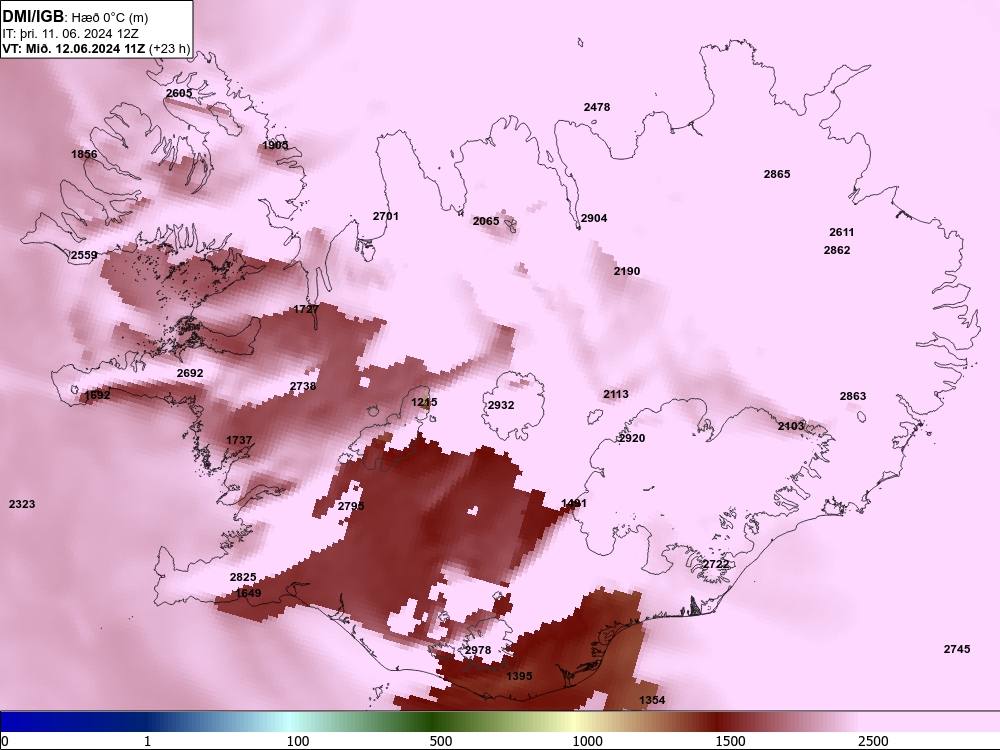Pick the 2865 value label
Screen dimensions: 1000x750
(x=777, y=174)
